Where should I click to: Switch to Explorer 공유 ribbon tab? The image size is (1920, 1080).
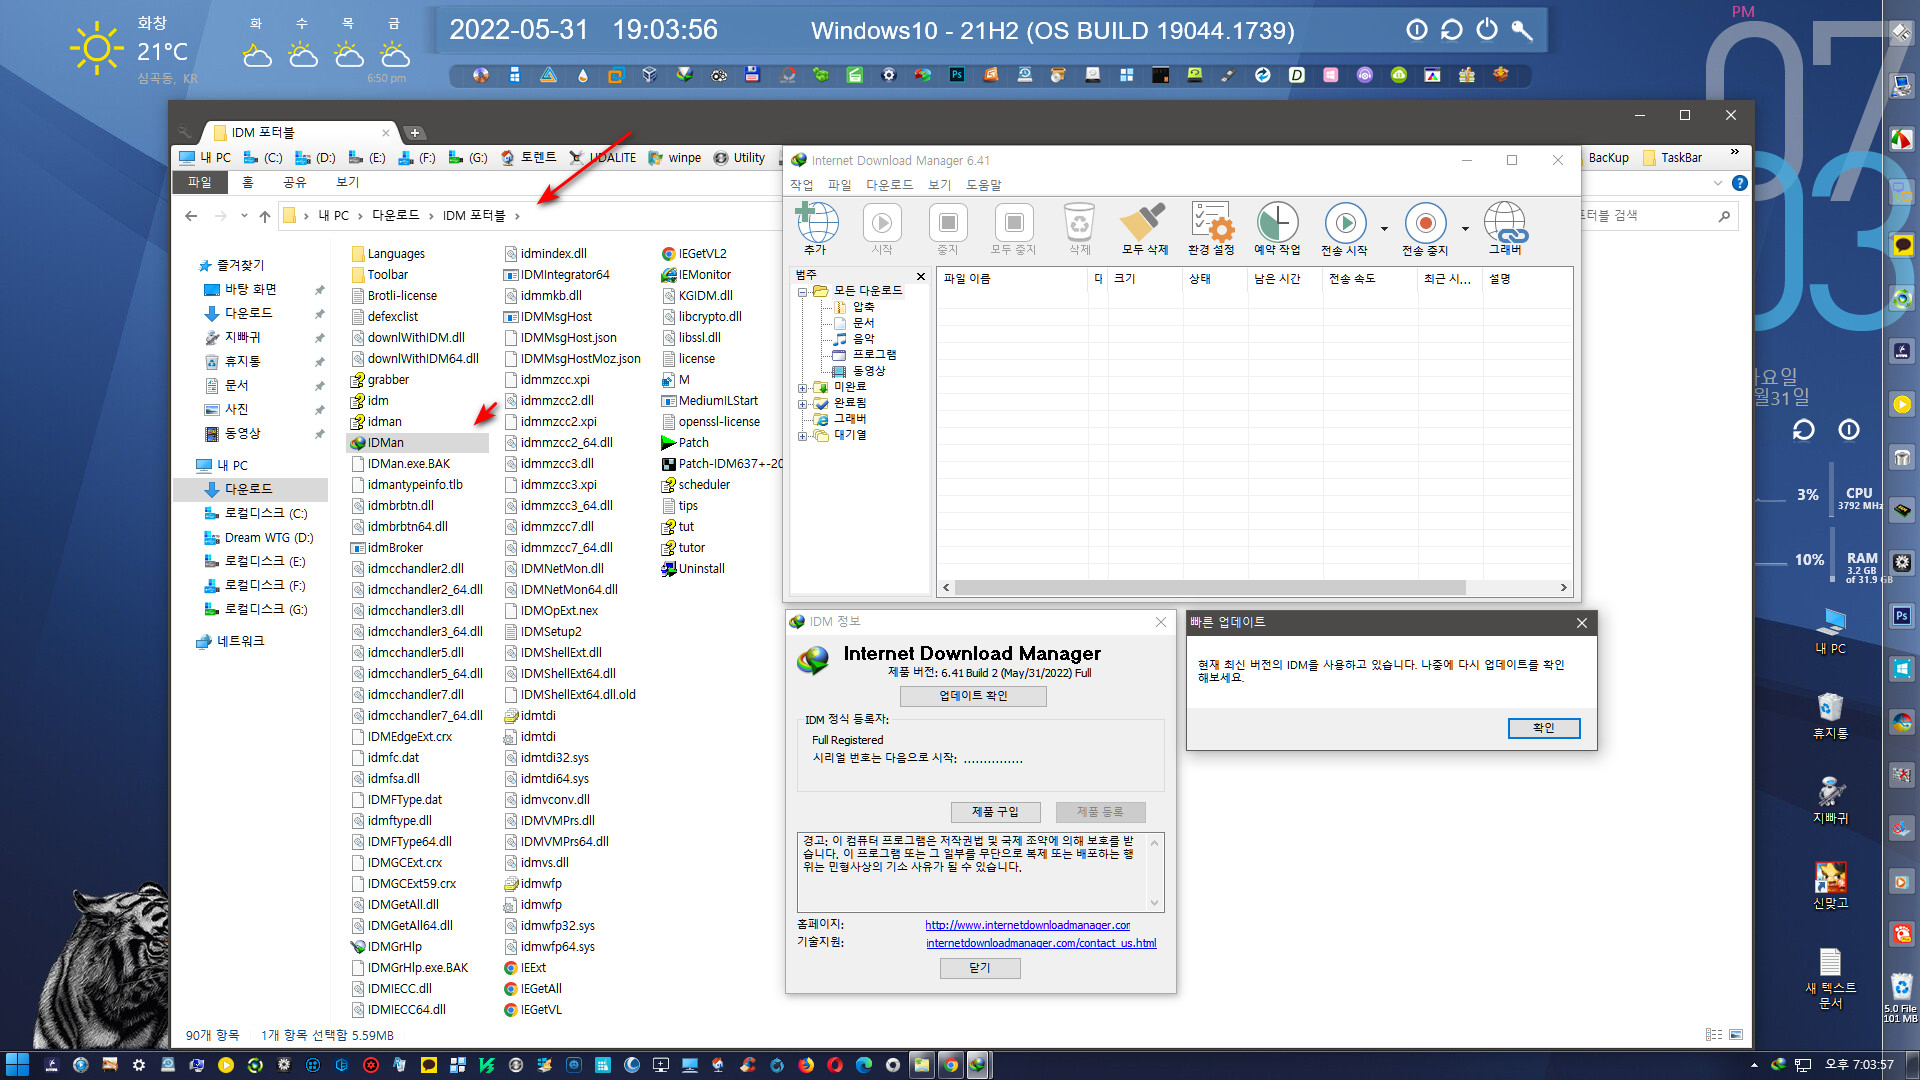[295, 183]
